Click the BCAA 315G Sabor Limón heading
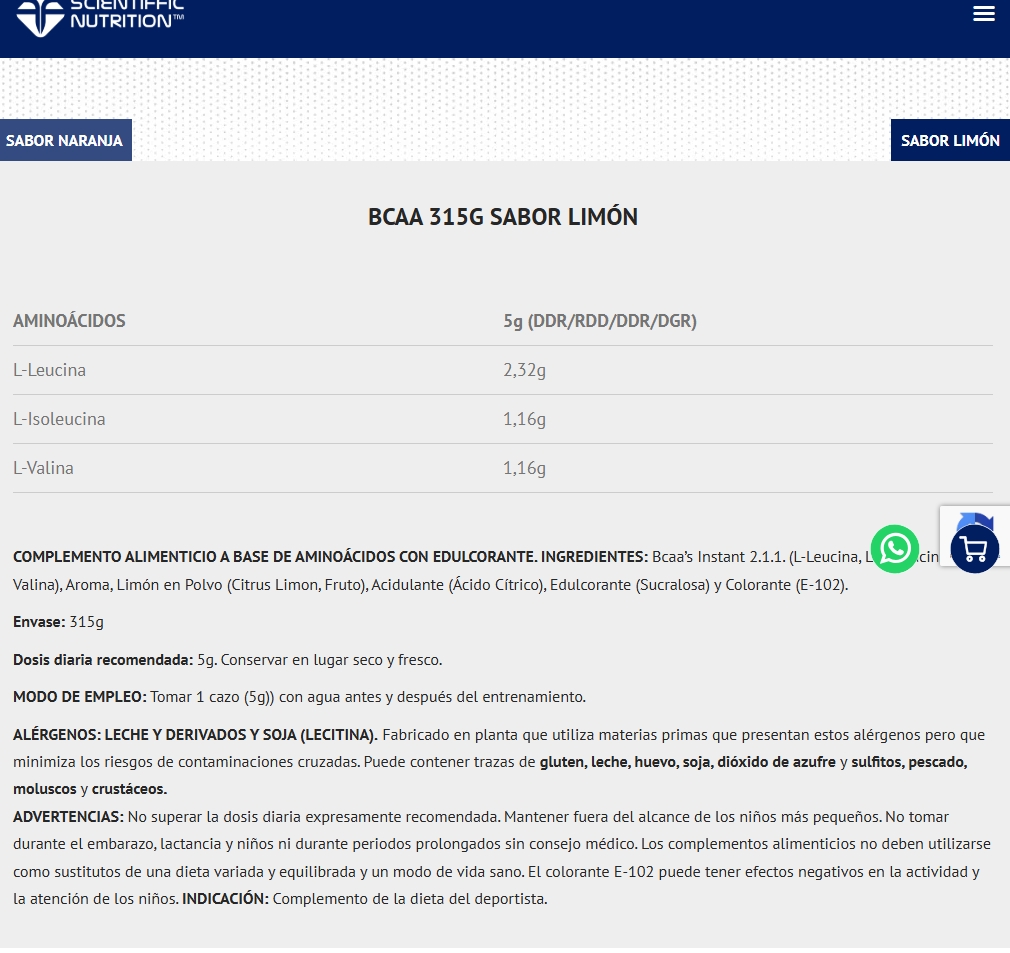1010x953 pixels. coord(503,217)
